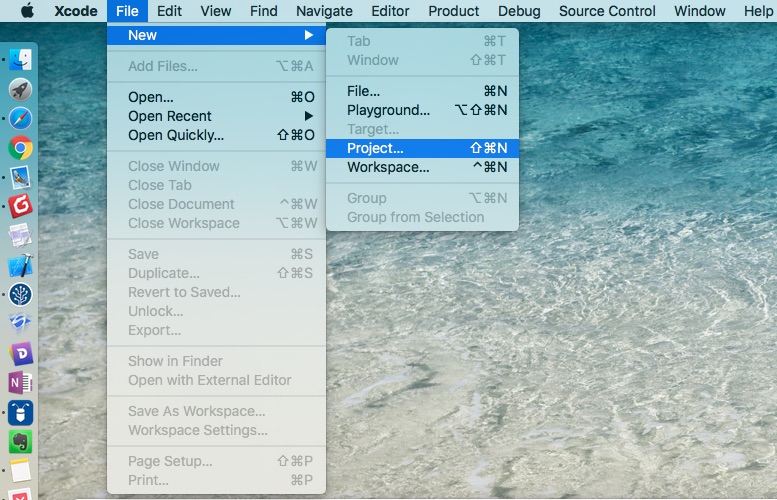777x500 pixels.
Task: Open the purple Dash icon in dock
Action: pos(20,353)
